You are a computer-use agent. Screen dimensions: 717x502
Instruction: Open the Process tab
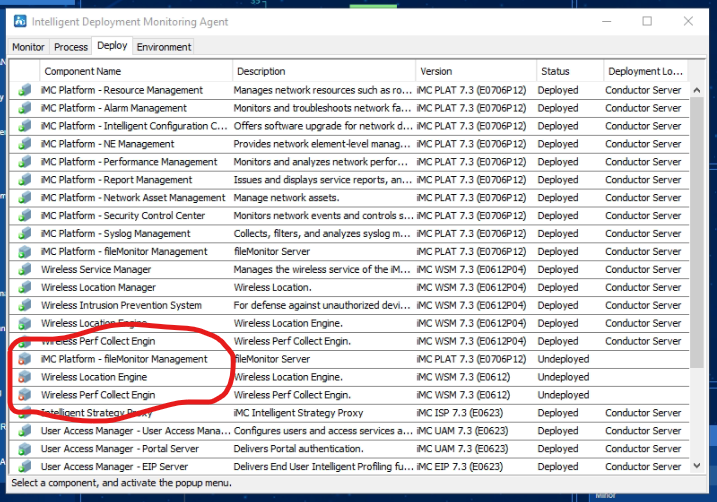(70, 47)
